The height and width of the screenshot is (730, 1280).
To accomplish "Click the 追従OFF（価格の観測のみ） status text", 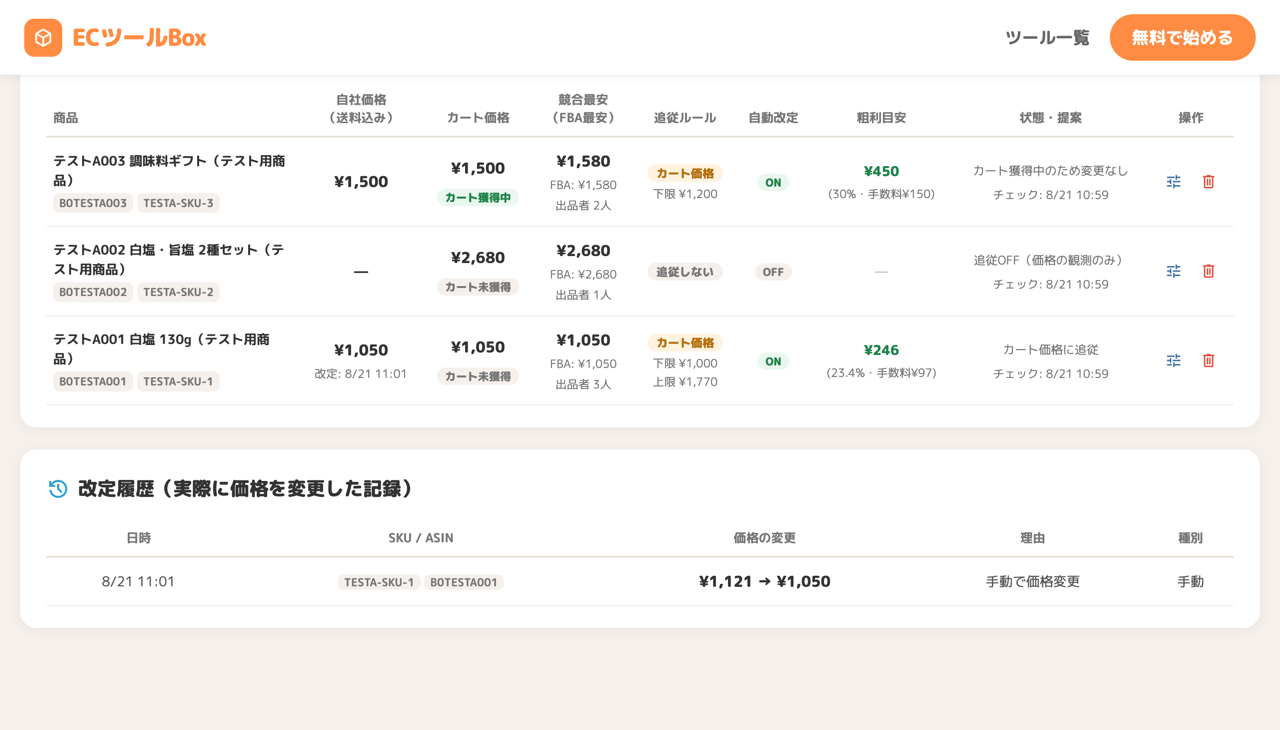I will (x=1050, y=260).
